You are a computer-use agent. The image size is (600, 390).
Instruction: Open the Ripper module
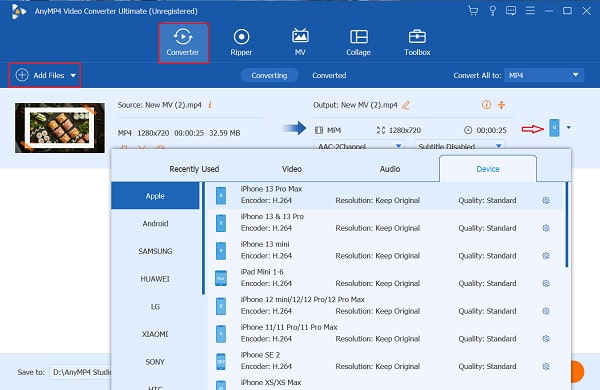click(x=241, y=42)
